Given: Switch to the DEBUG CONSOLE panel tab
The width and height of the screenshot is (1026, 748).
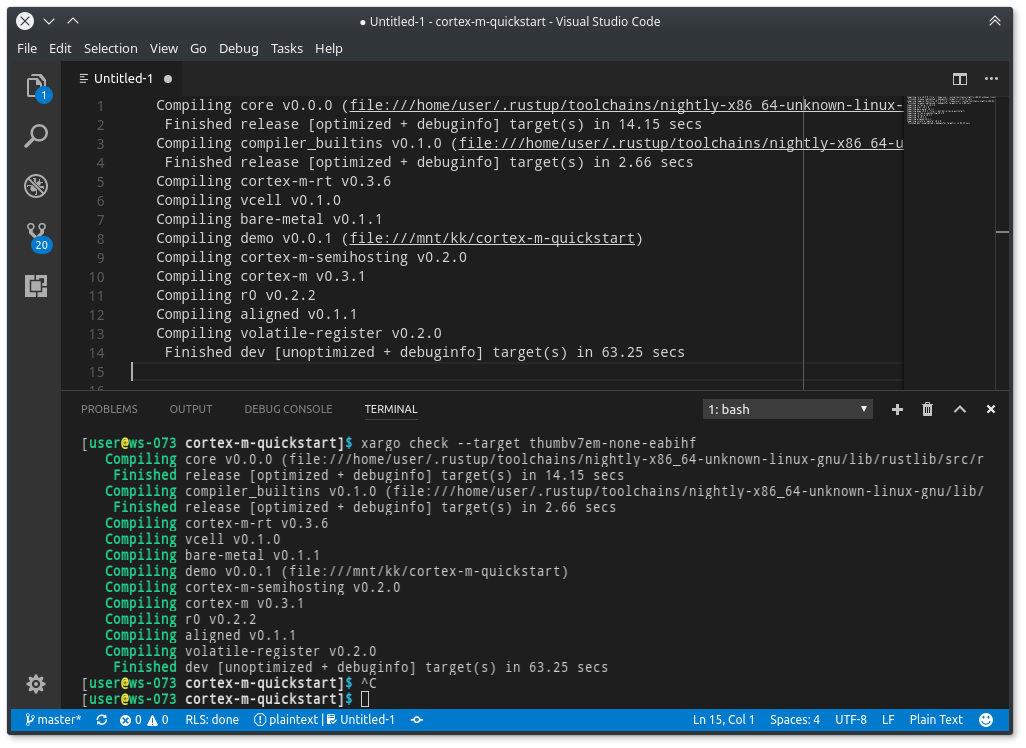Looking at the screenshot, I should point(289,409).
